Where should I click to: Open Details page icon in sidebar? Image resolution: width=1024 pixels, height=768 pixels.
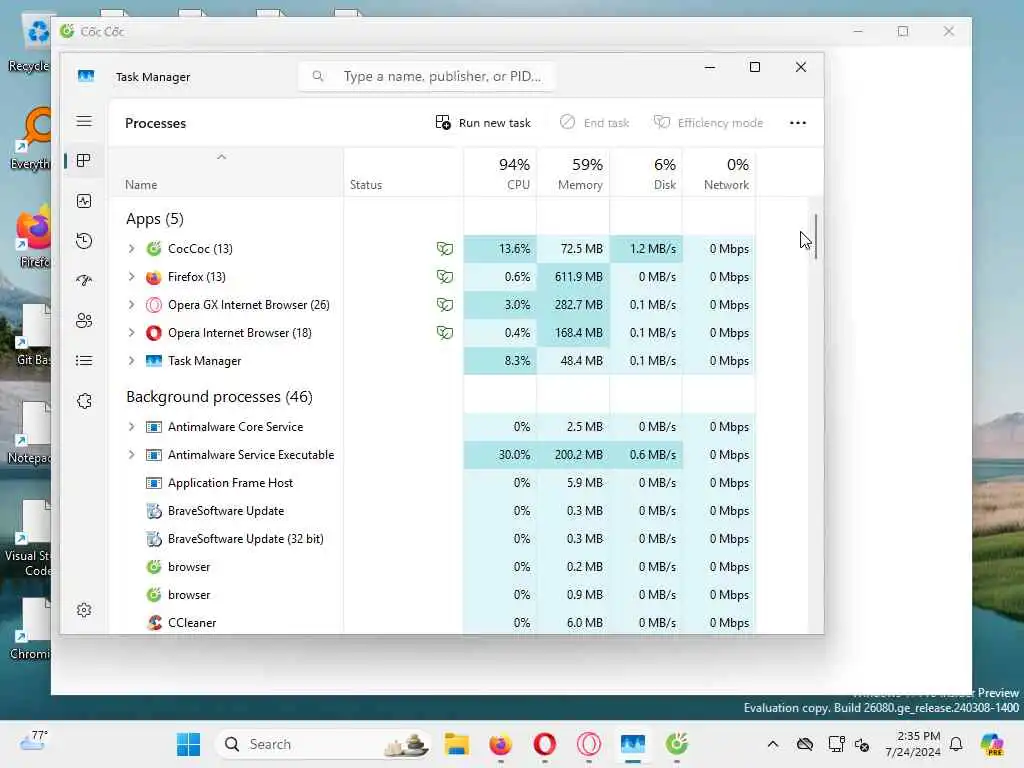pos(84,360)
